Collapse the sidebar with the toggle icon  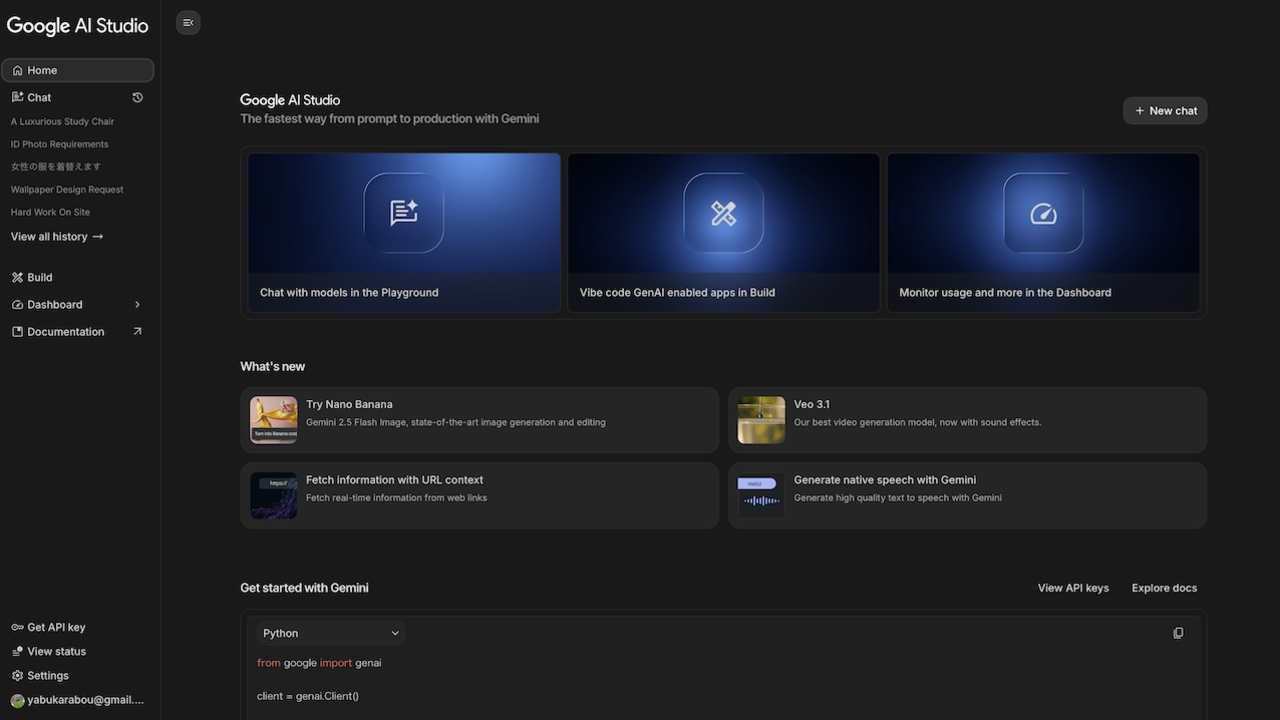(x=188, y=22)
